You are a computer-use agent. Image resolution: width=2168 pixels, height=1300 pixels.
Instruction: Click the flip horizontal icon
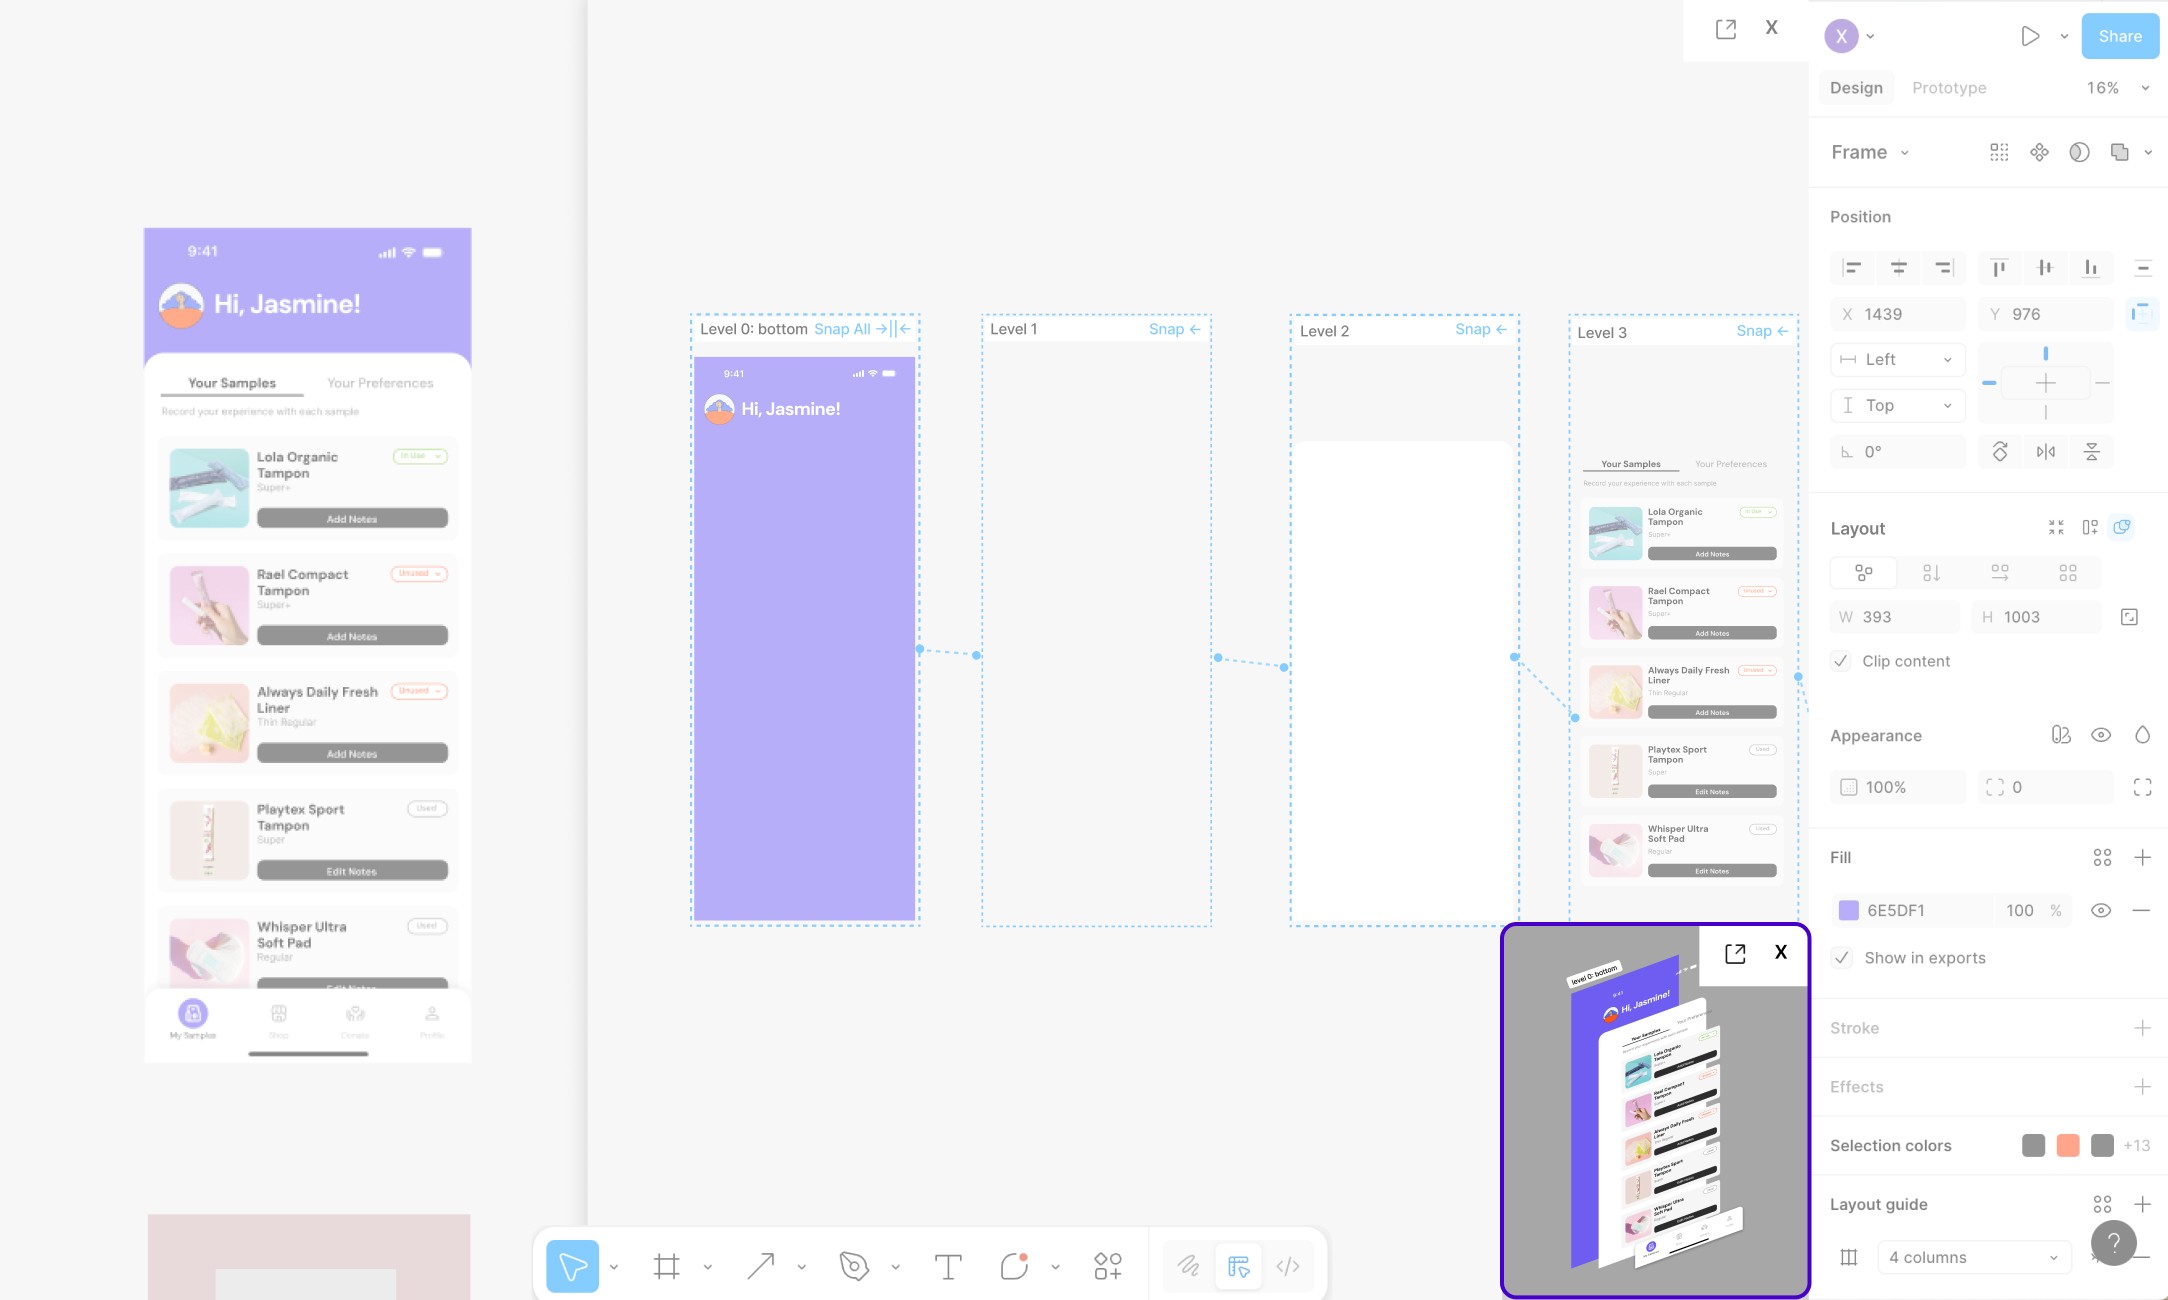2046,452
